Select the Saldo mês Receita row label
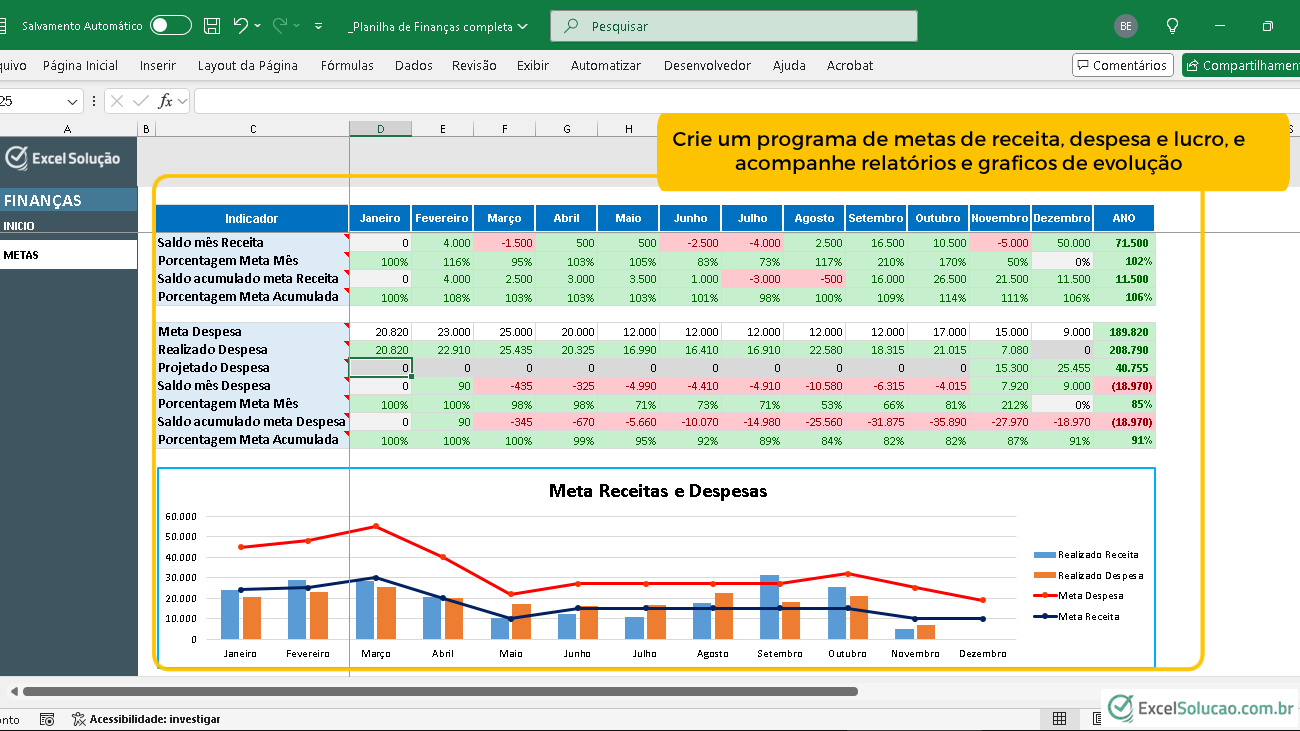This screenshot has height=731, width=1300. coord(252,243)
